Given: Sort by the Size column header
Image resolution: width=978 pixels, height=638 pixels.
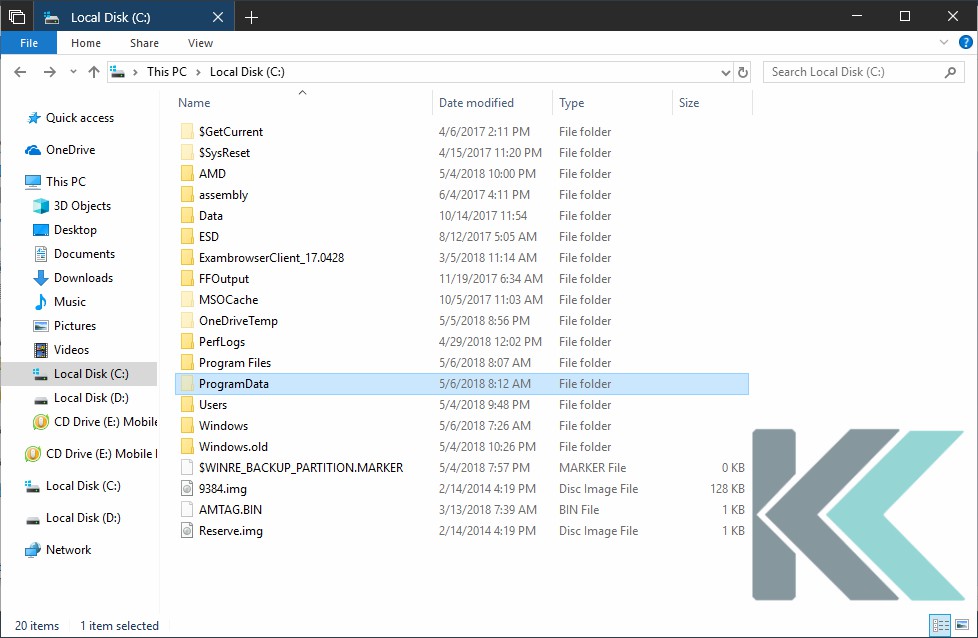Looking at the screenshot, I should coord(689,103).
